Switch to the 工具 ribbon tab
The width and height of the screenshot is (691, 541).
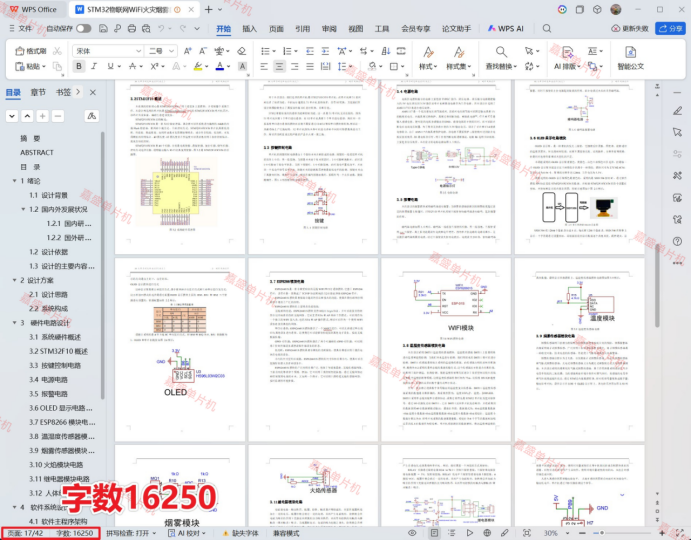[x=382, y=28]
